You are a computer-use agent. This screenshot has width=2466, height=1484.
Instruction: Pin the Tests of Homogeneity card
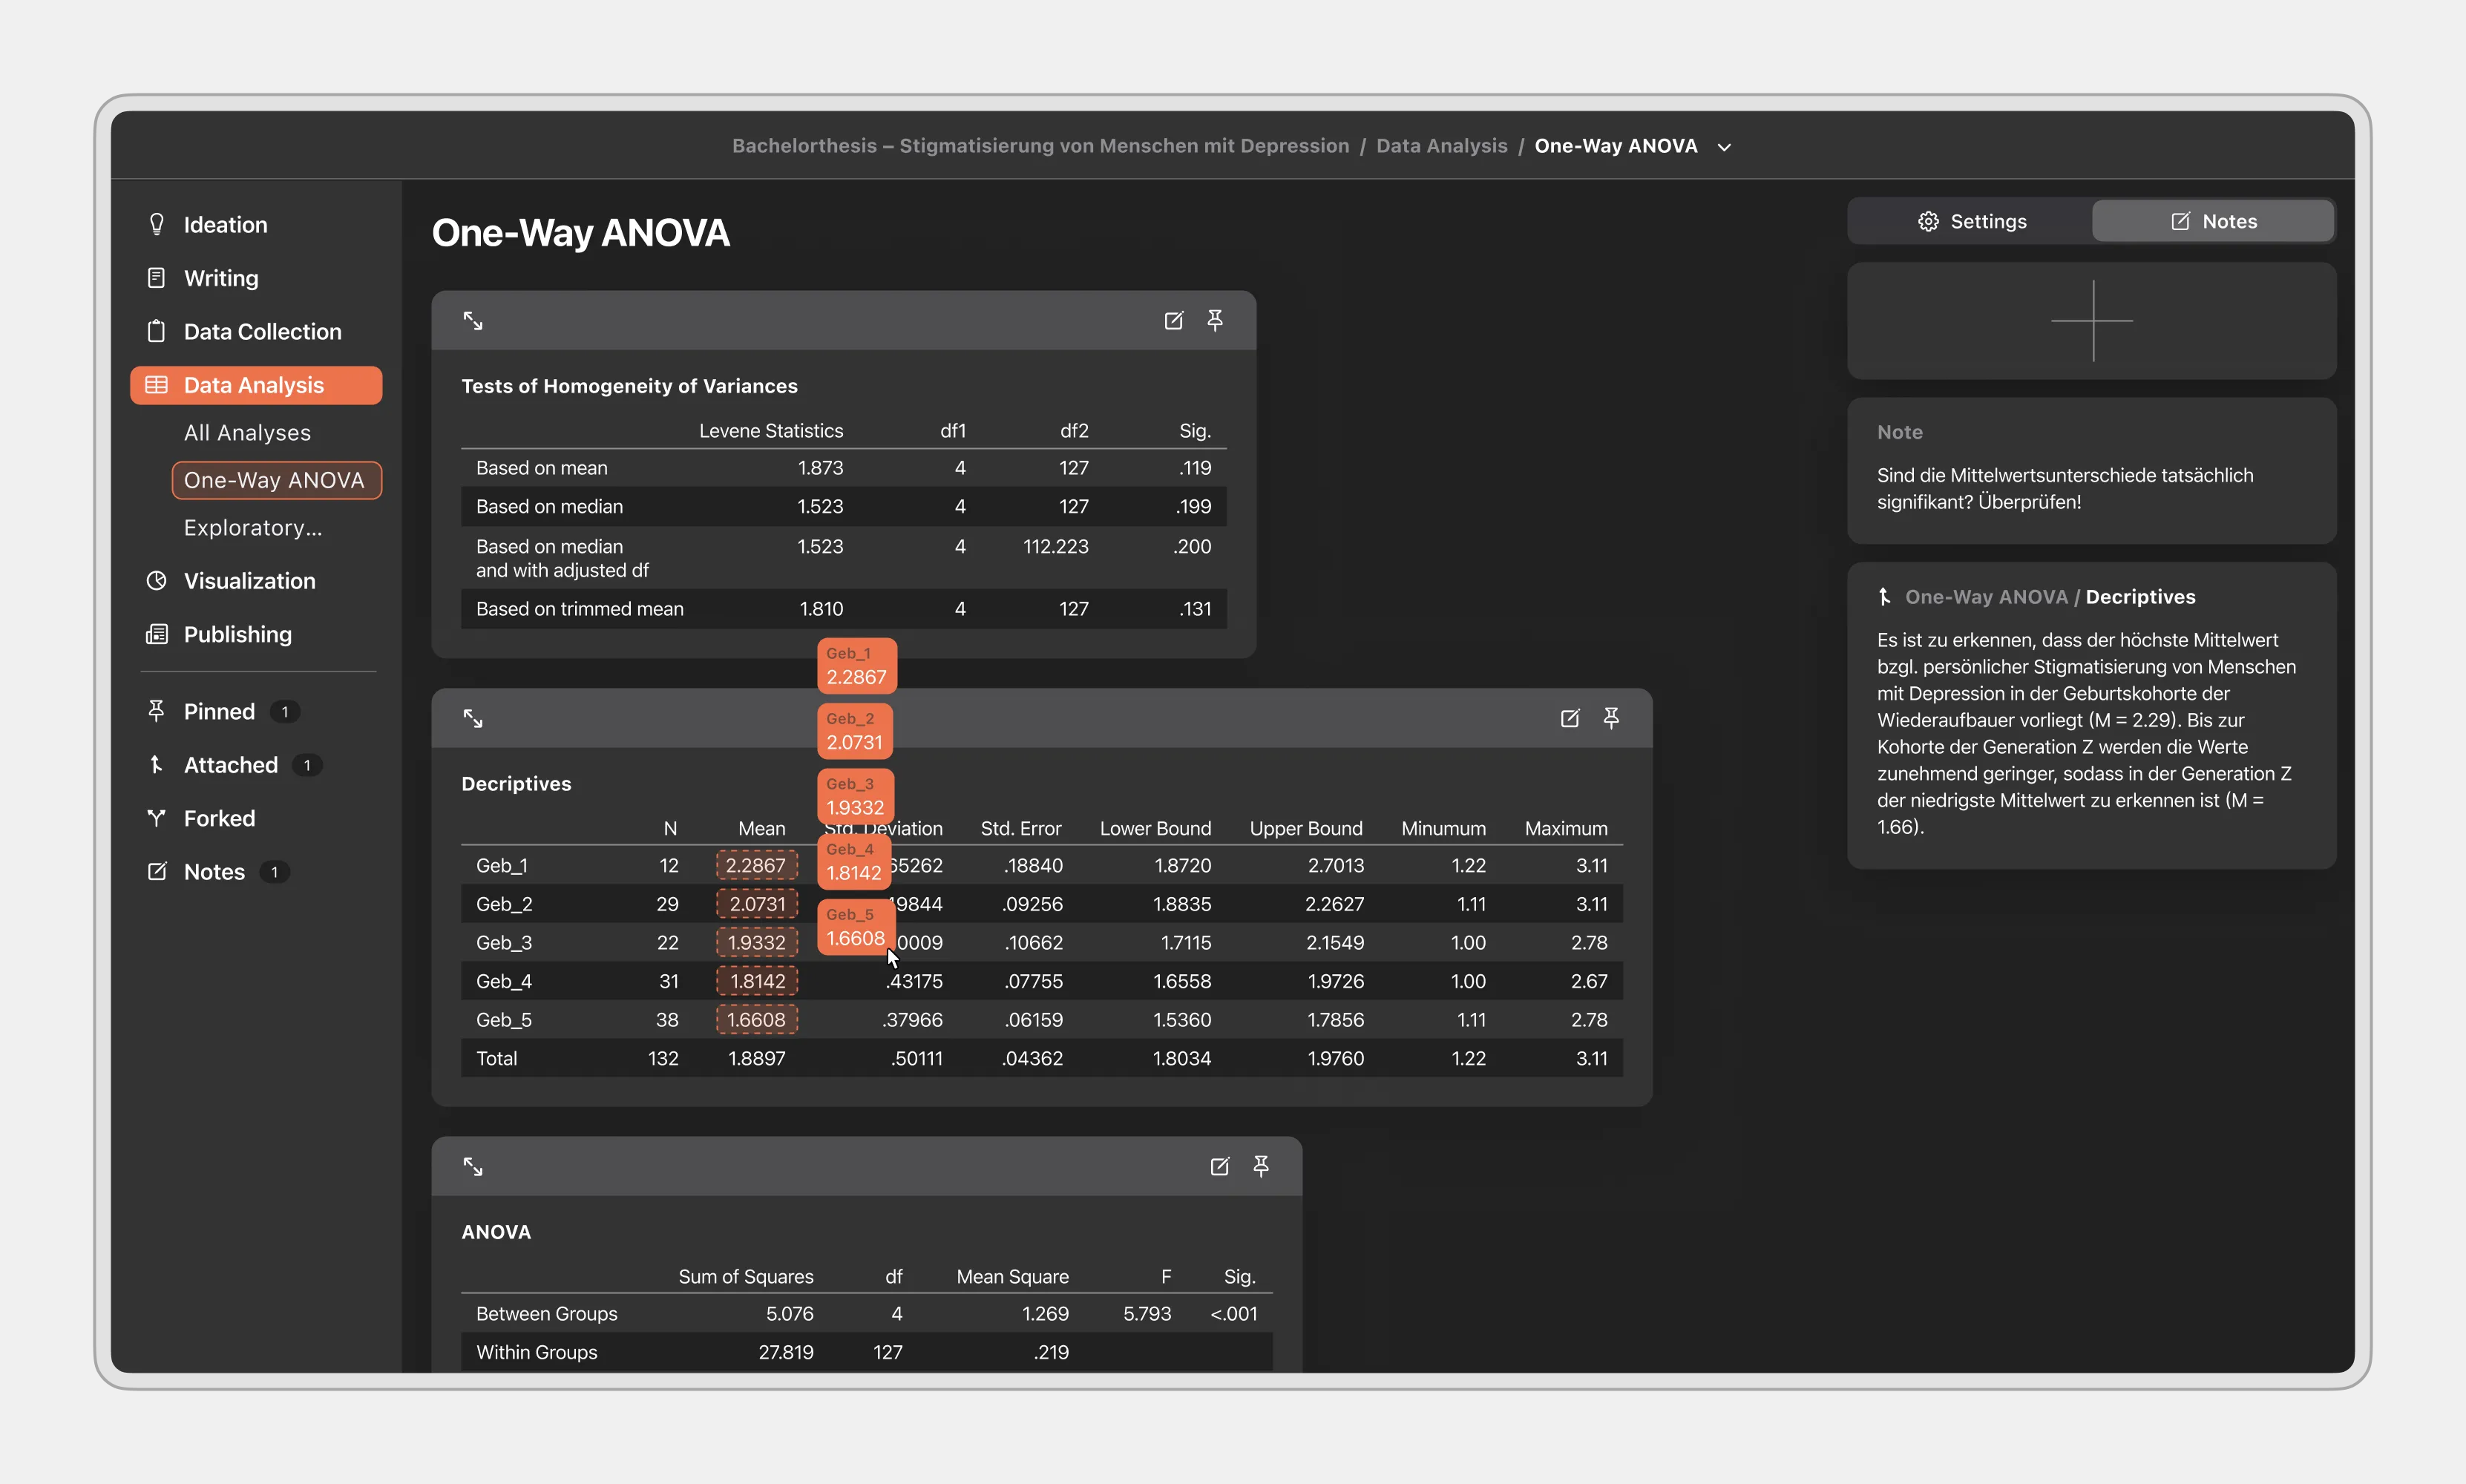[1215, 320]
